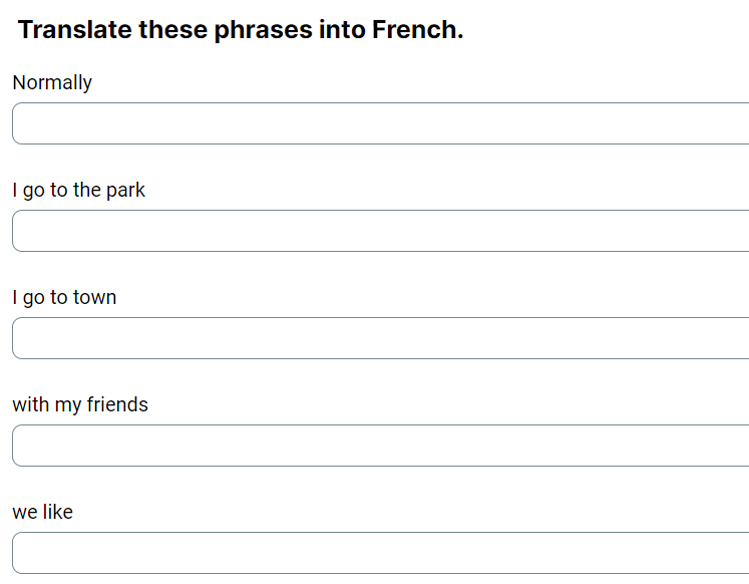Image resolution: width=749 pixels, height=584 pixels.
Task: Click the "with my friends" translation field
Action: point(380,445)
